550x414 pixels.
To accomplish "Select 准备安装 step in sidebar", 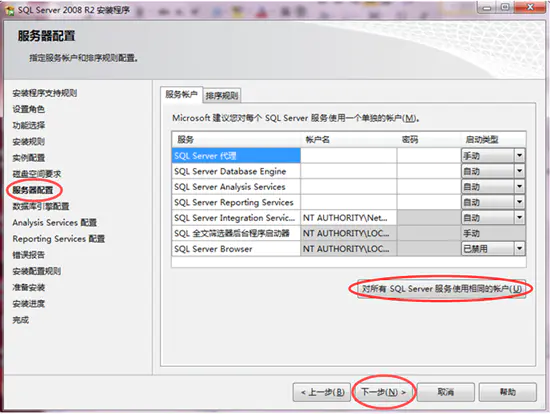I will click(x=28, y=287).
